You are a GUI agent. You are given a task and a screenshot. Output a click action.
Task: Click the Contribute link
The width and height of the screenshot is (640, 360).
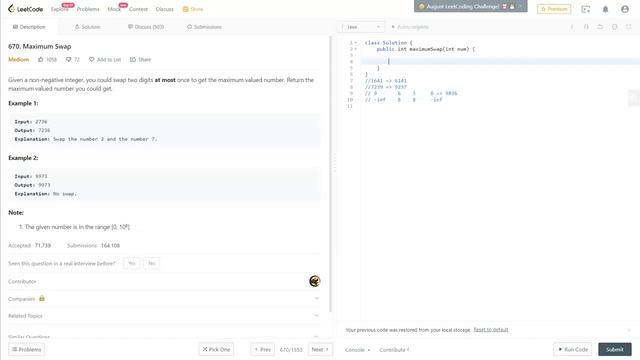[394, 350]
